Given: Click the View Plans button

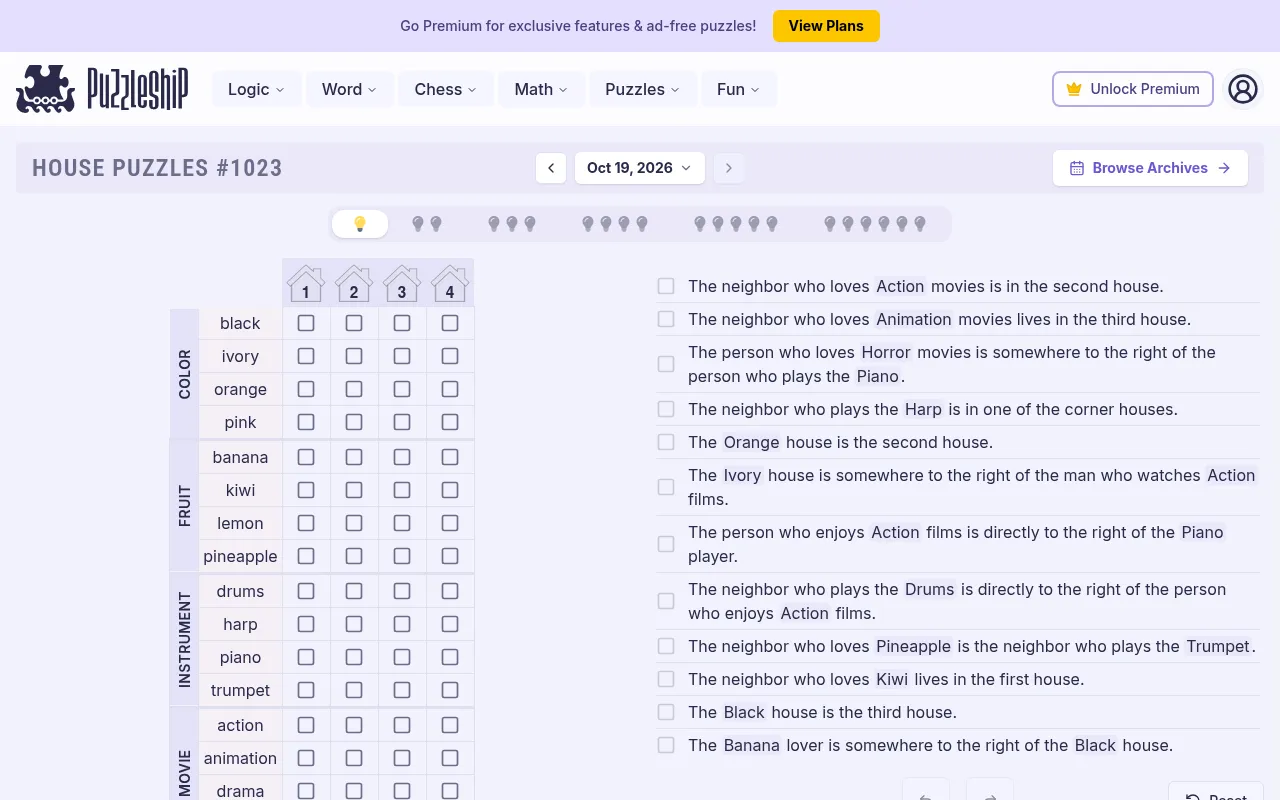Looking at the screenshot, I should click(826, 26).
